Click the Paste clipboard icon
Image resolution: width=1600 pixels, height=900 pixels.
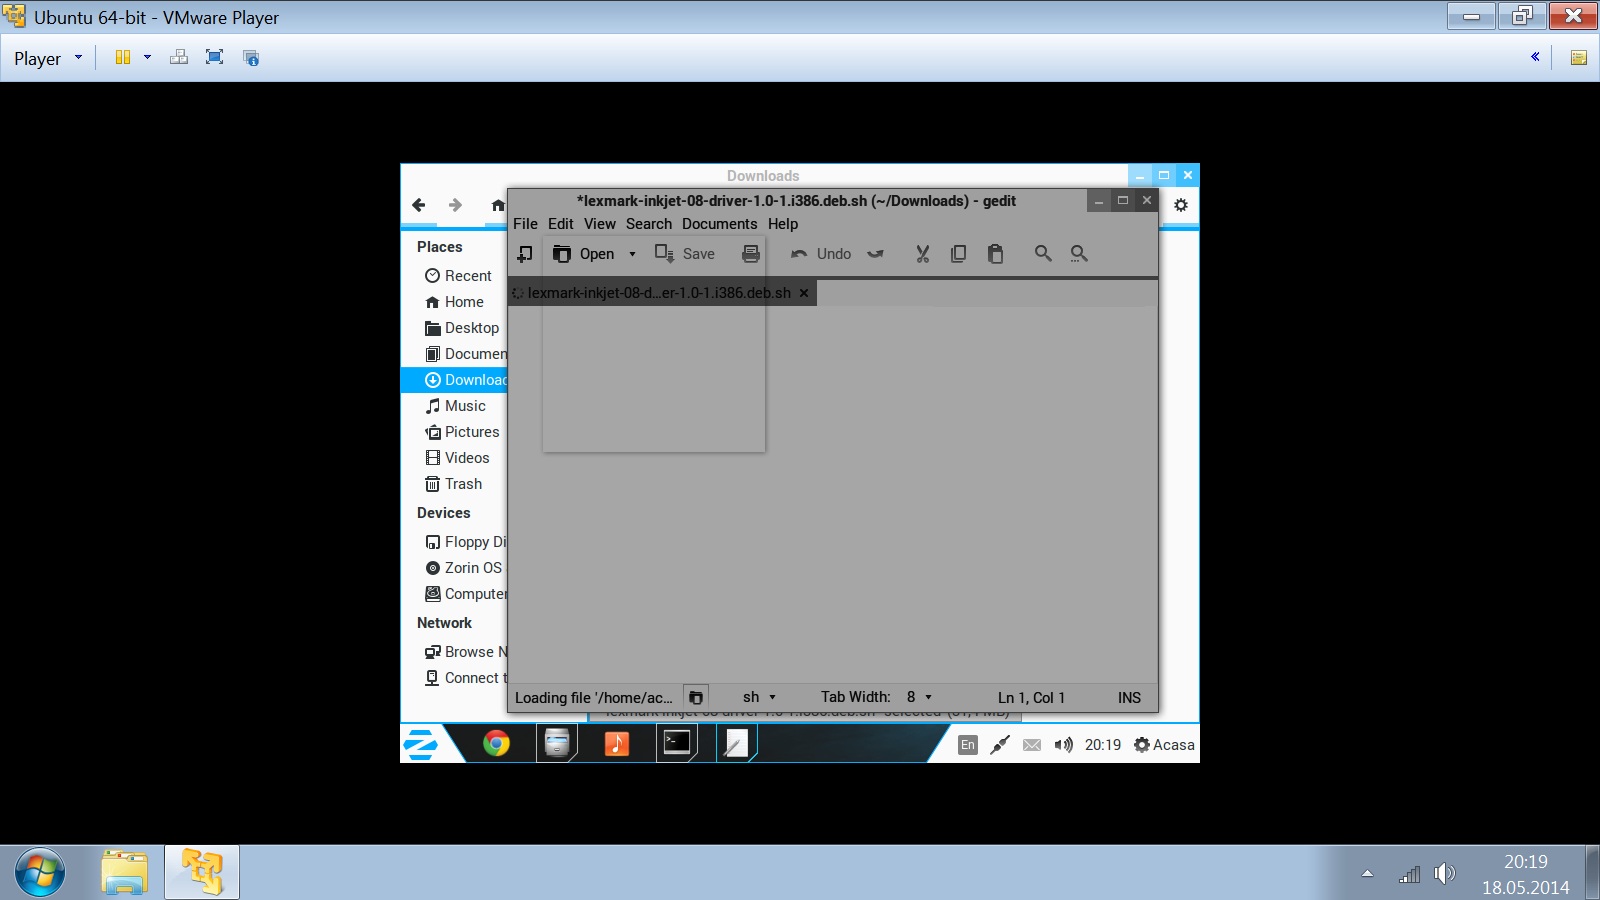[x=995, y=254]
